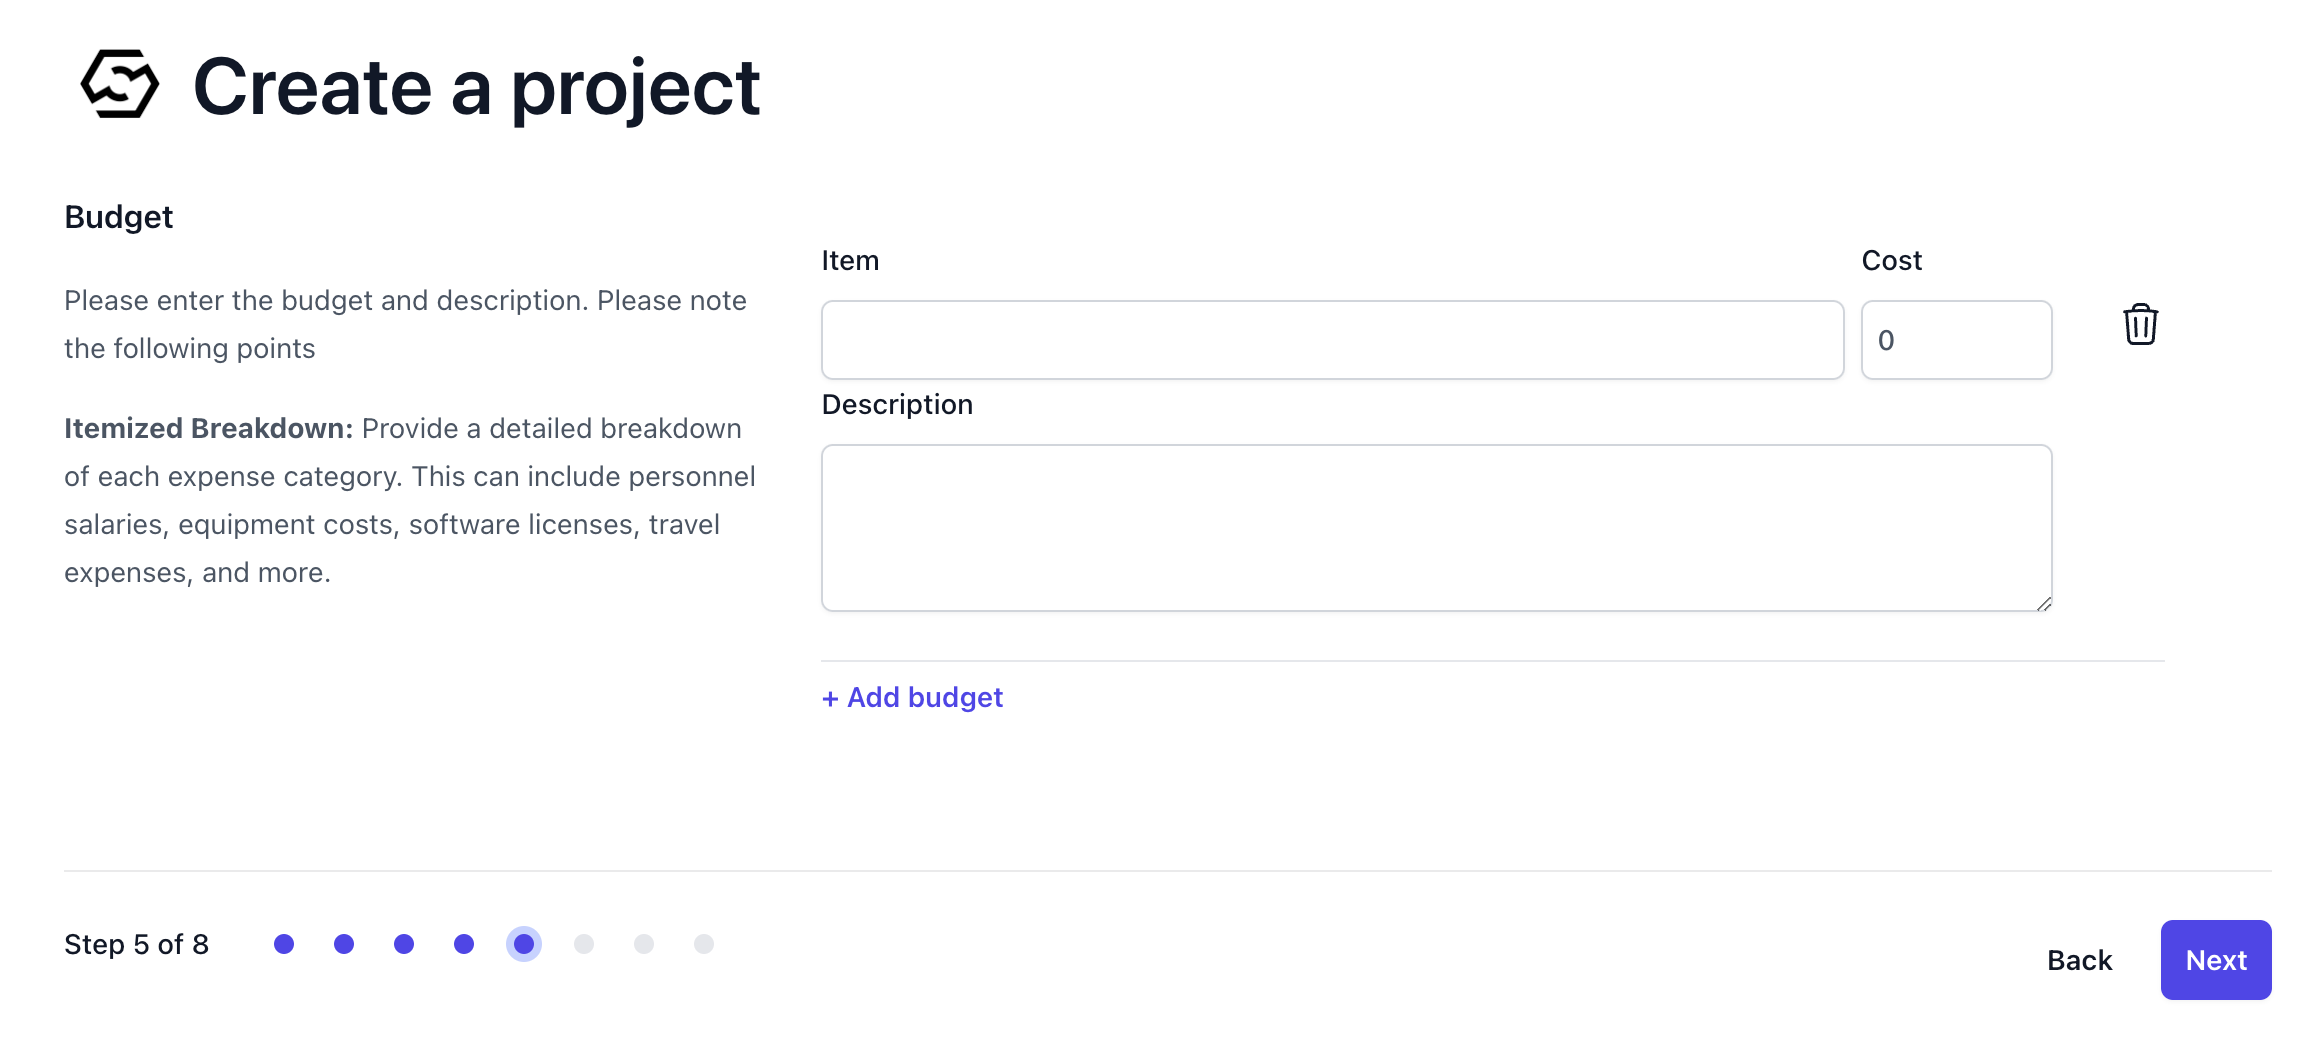The width and height of the screenshot is (2310, 1038).
Task: Click the Item name input field
Action: (x=1332, y=340)
